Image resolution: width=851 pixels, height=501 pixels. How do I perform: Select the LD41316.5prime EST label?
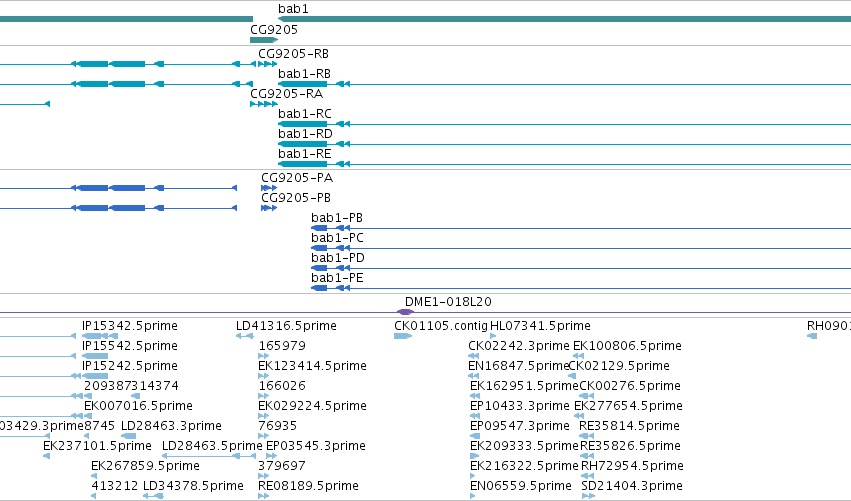(286, 326)
